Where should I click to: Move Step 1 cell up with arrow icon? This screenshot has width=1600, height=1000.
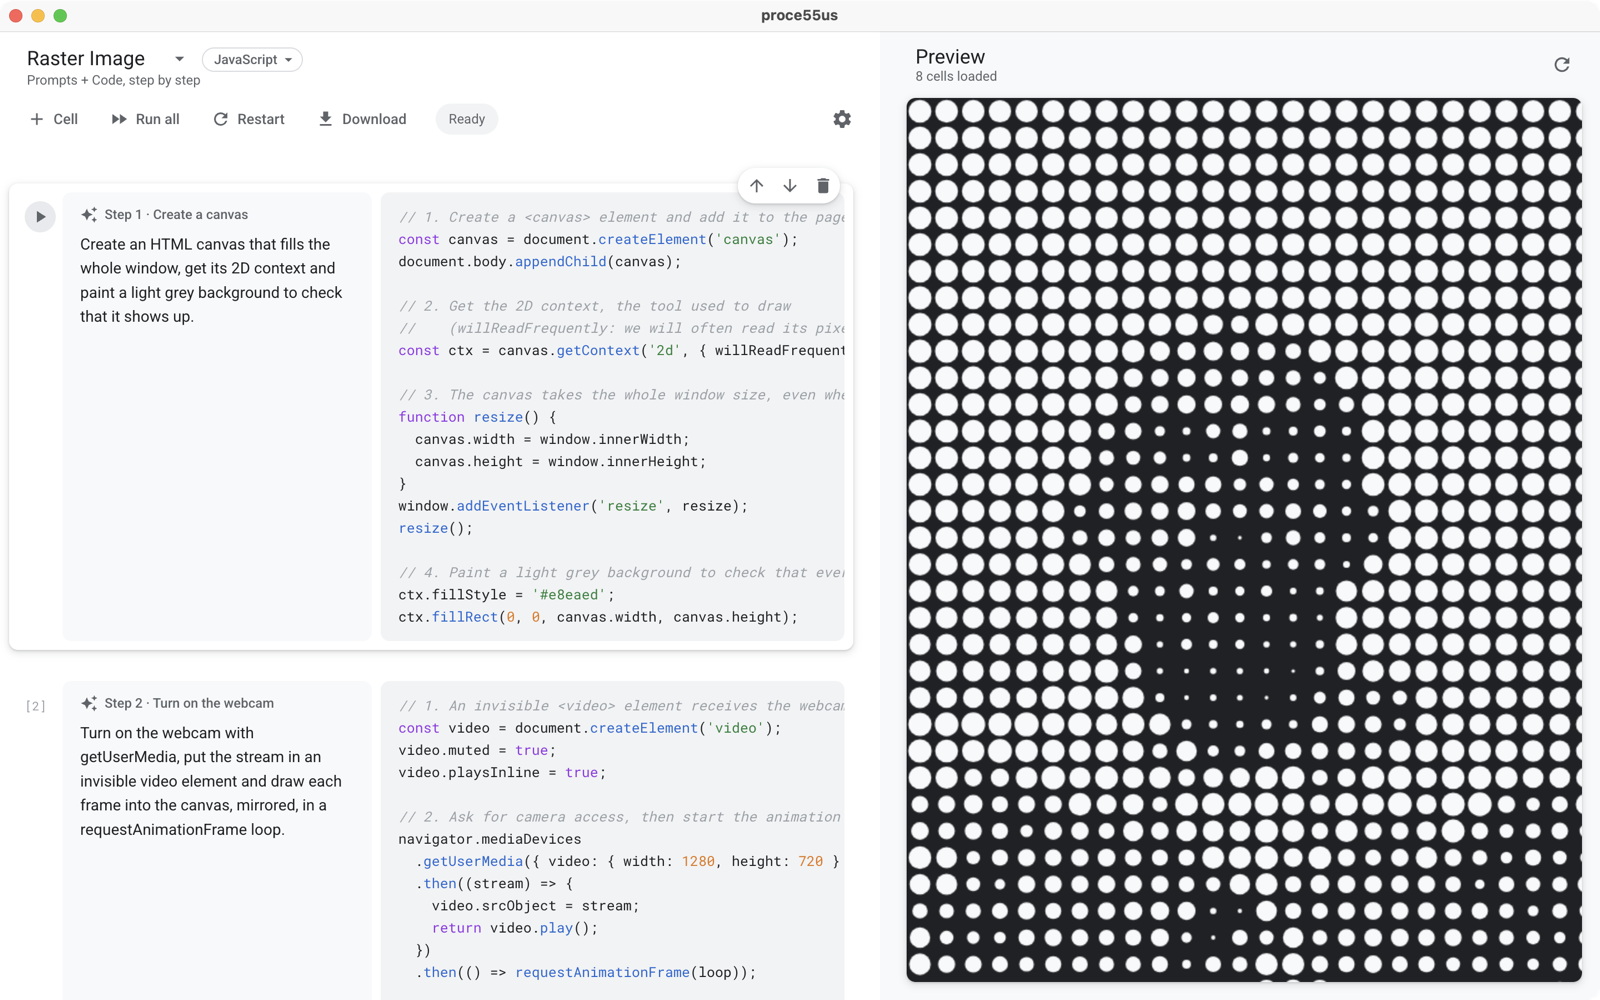(x=757, y=186)
